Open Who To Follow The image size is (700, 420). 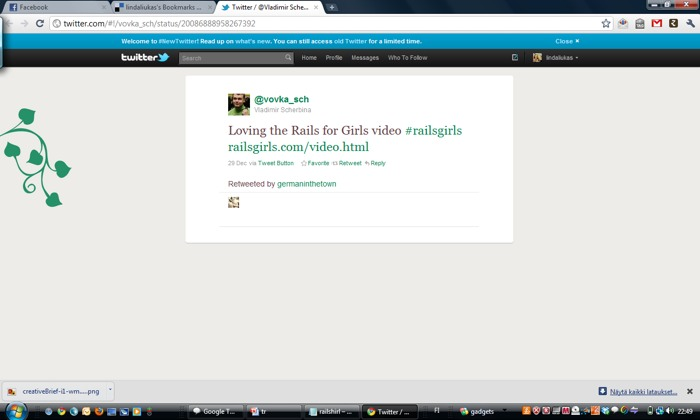pos(407,58)
